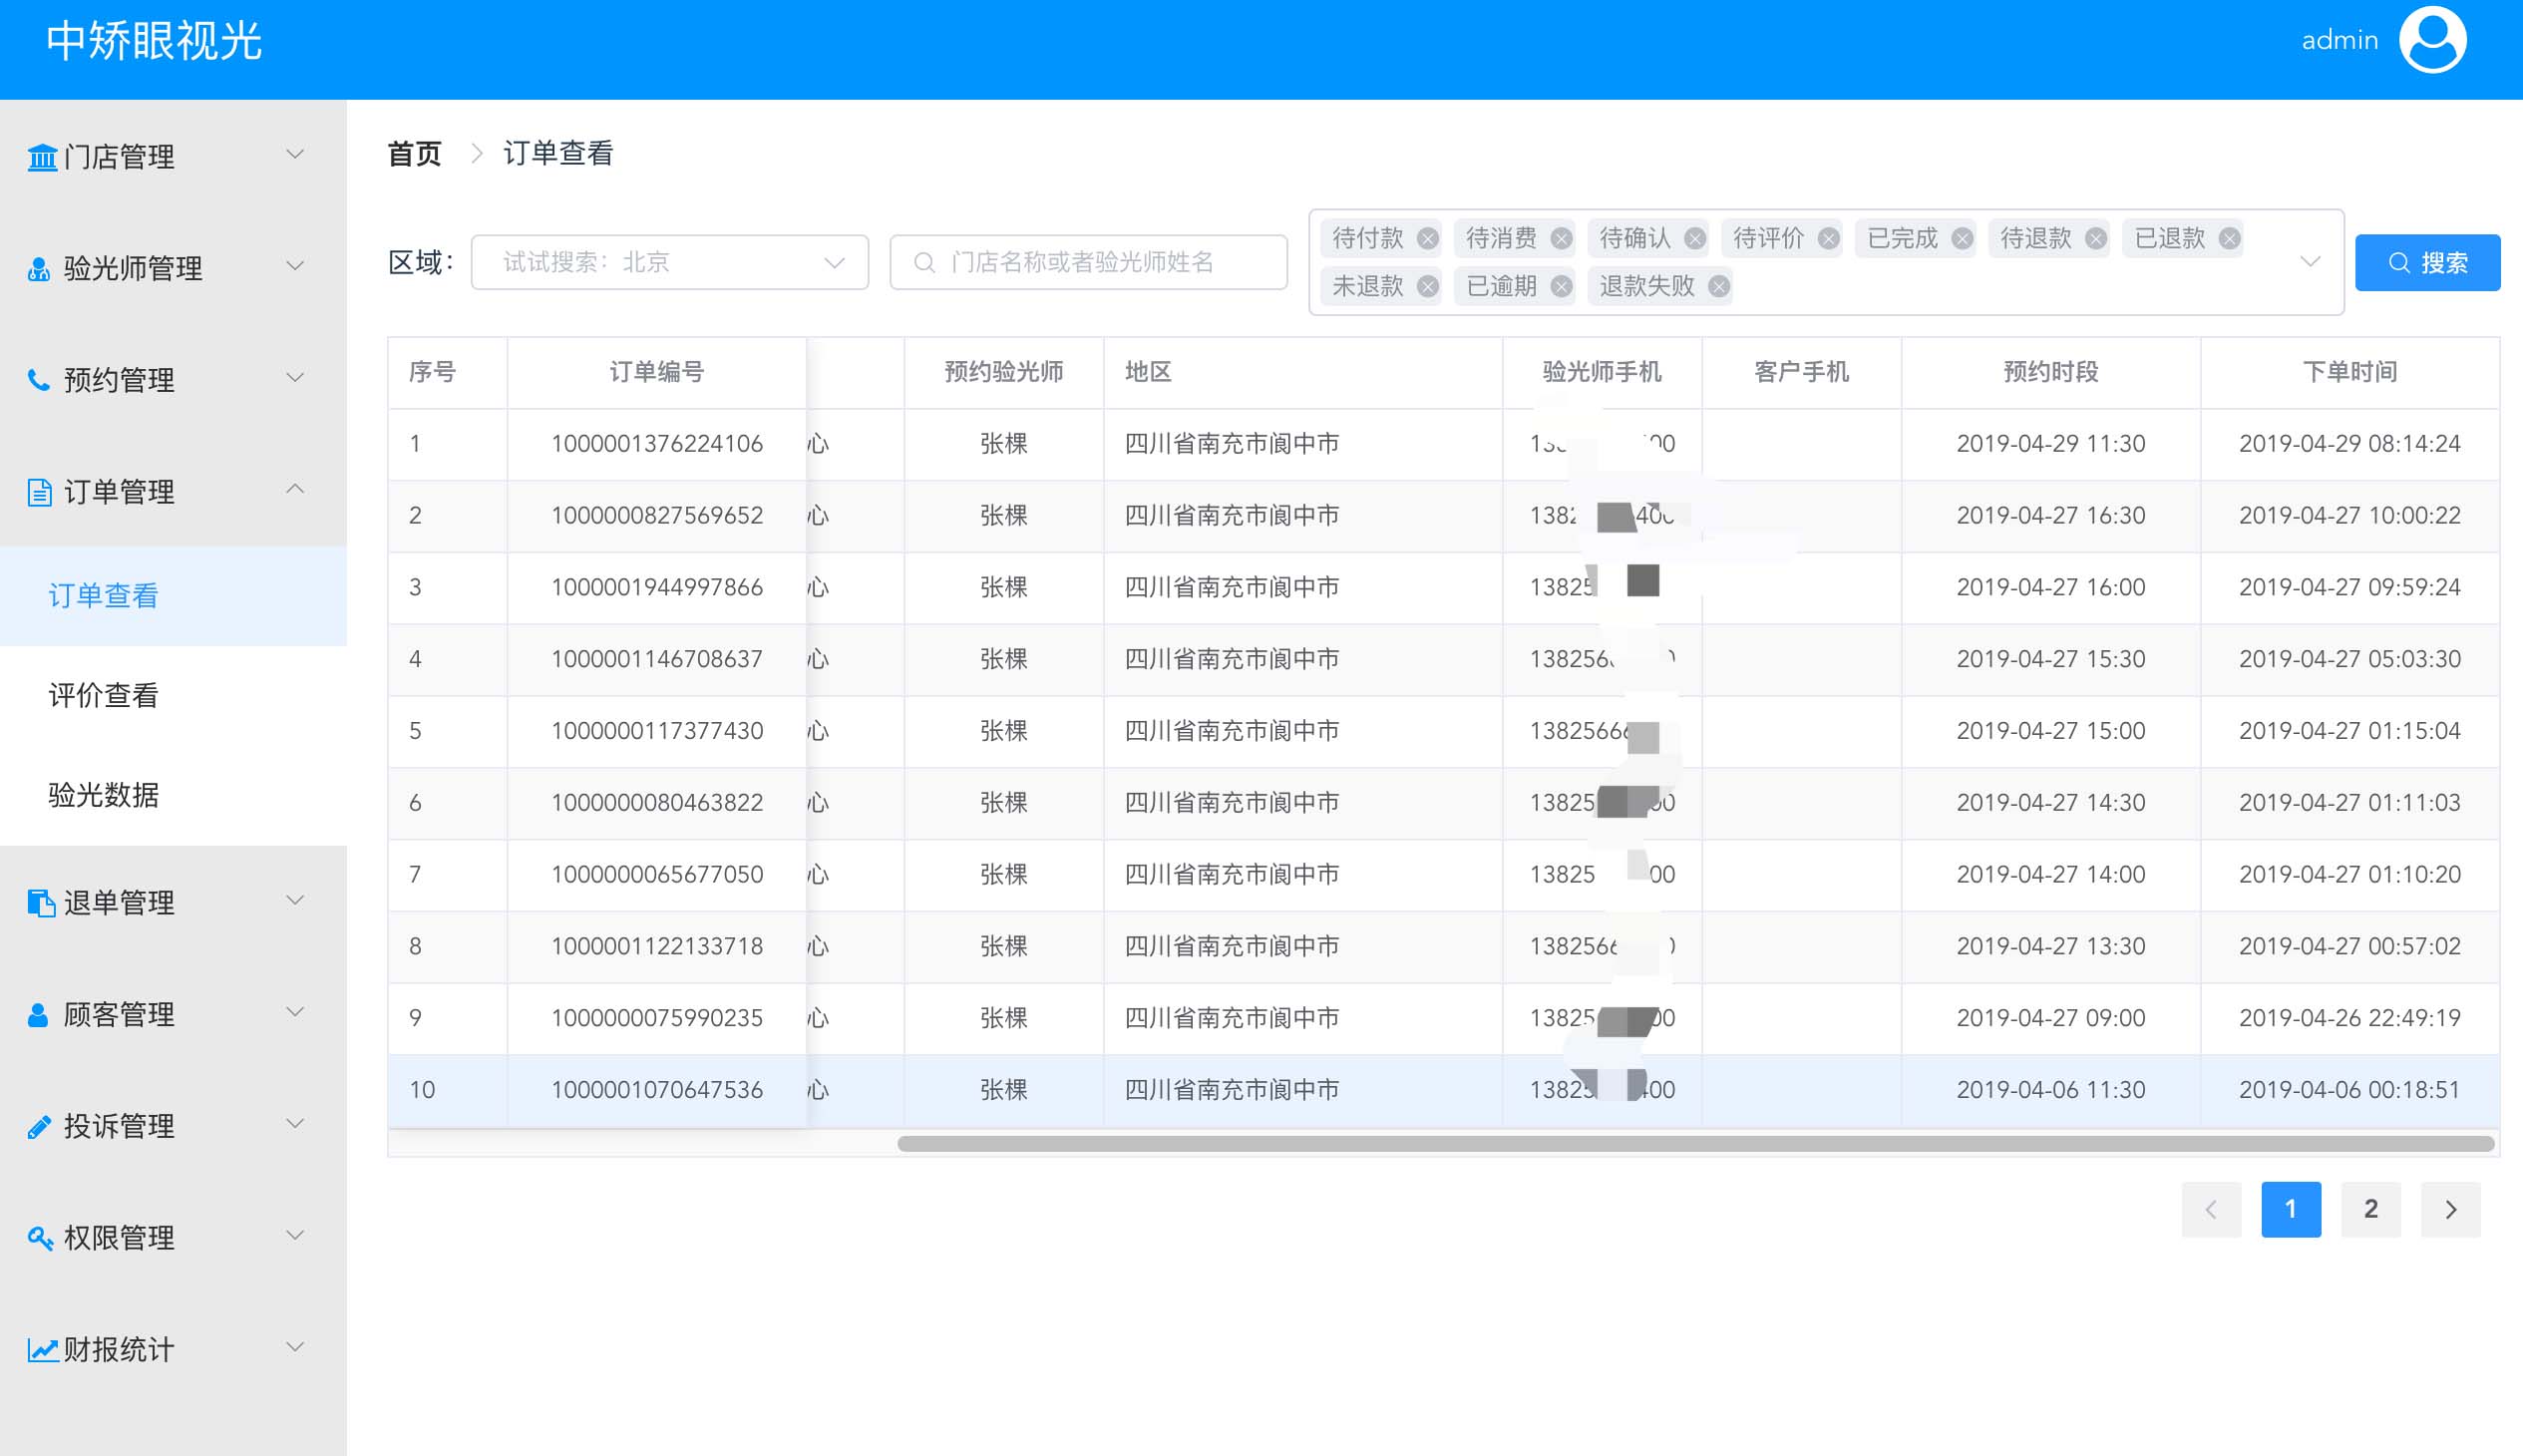Go to next page arrow
Image resolution: width=2523 pixels, height=1456 pixels.
pos(2450,1209)
